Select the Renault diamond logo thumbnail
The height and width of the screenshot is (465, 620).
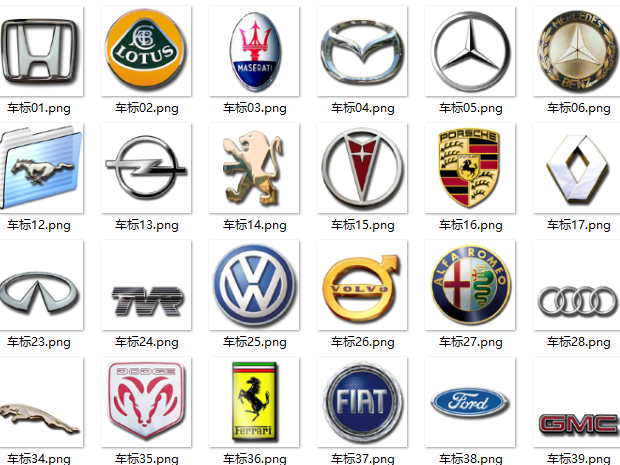[x=577, y=168]
